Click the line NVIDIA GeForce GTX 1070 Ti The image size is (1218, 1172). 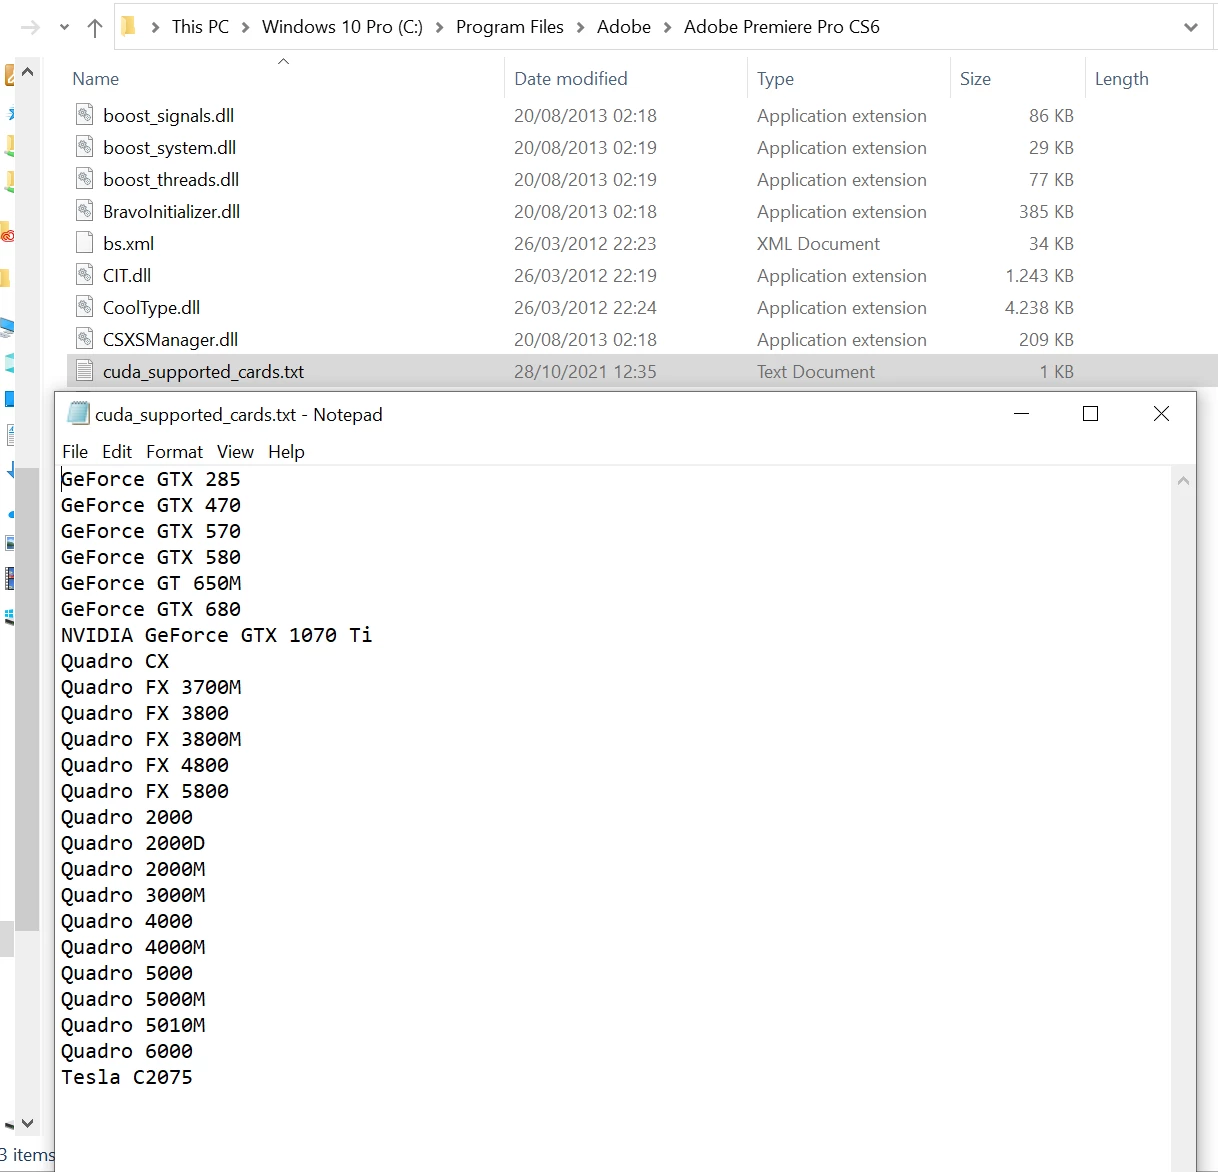[x=216, y=635]
